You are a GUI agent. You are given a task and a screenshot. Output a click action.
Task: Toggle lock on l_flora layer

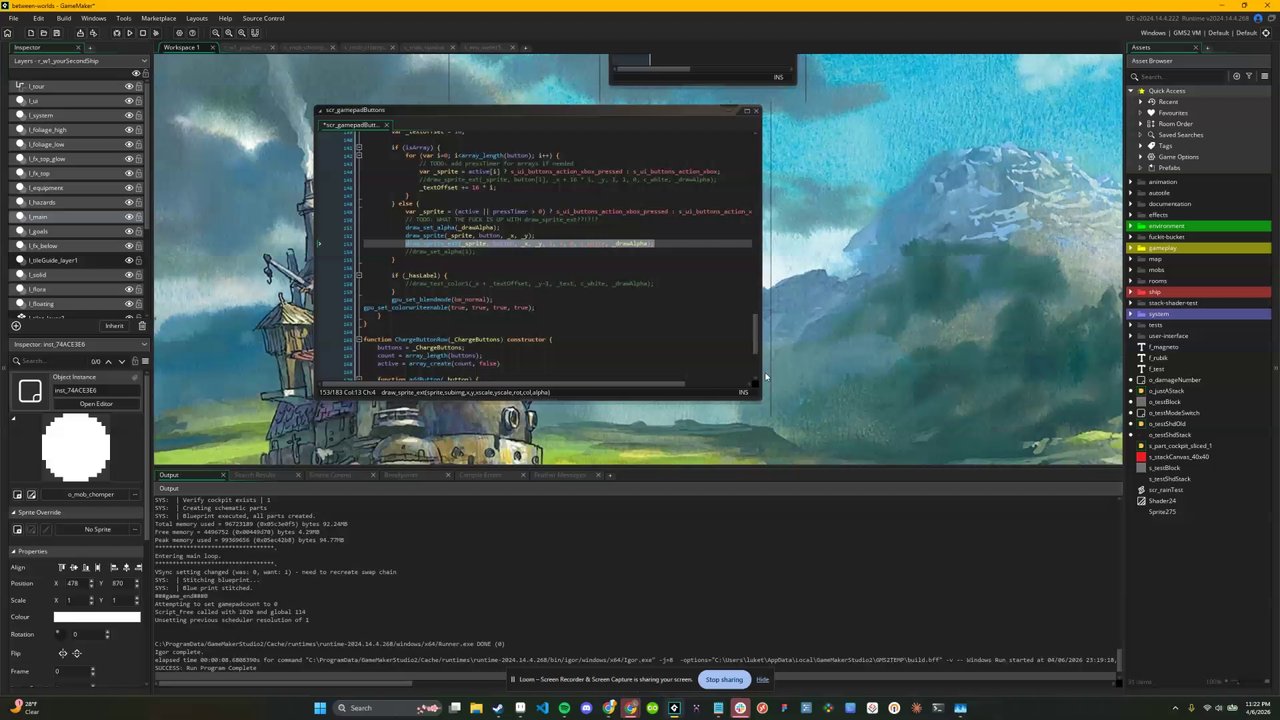pos(138,289)
